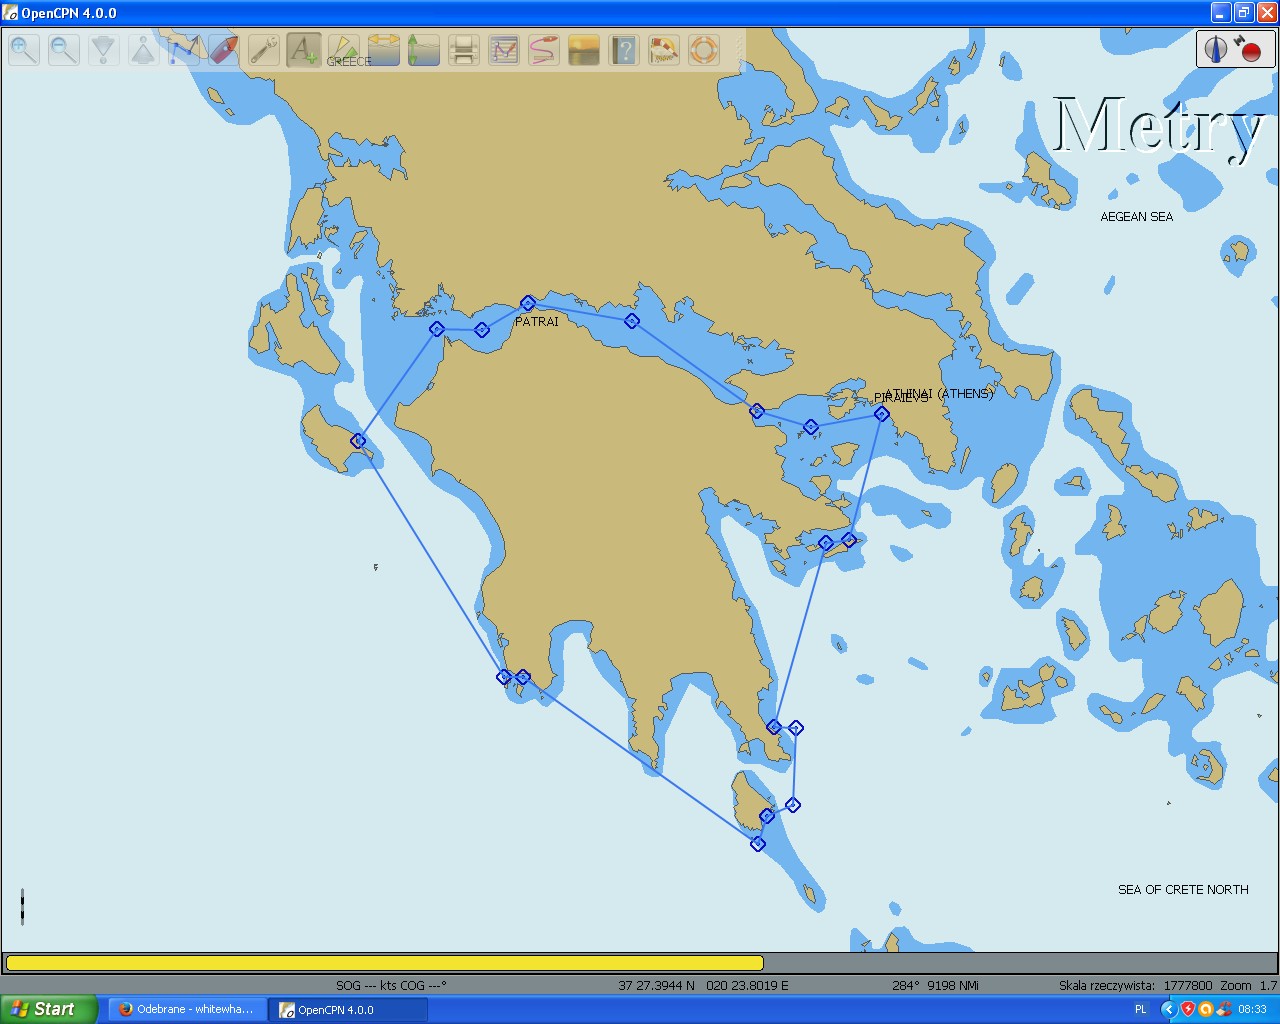Click the Zoom Out magnifier tool
This screenshot has height=1024, width=1280.
coord(64,49)
